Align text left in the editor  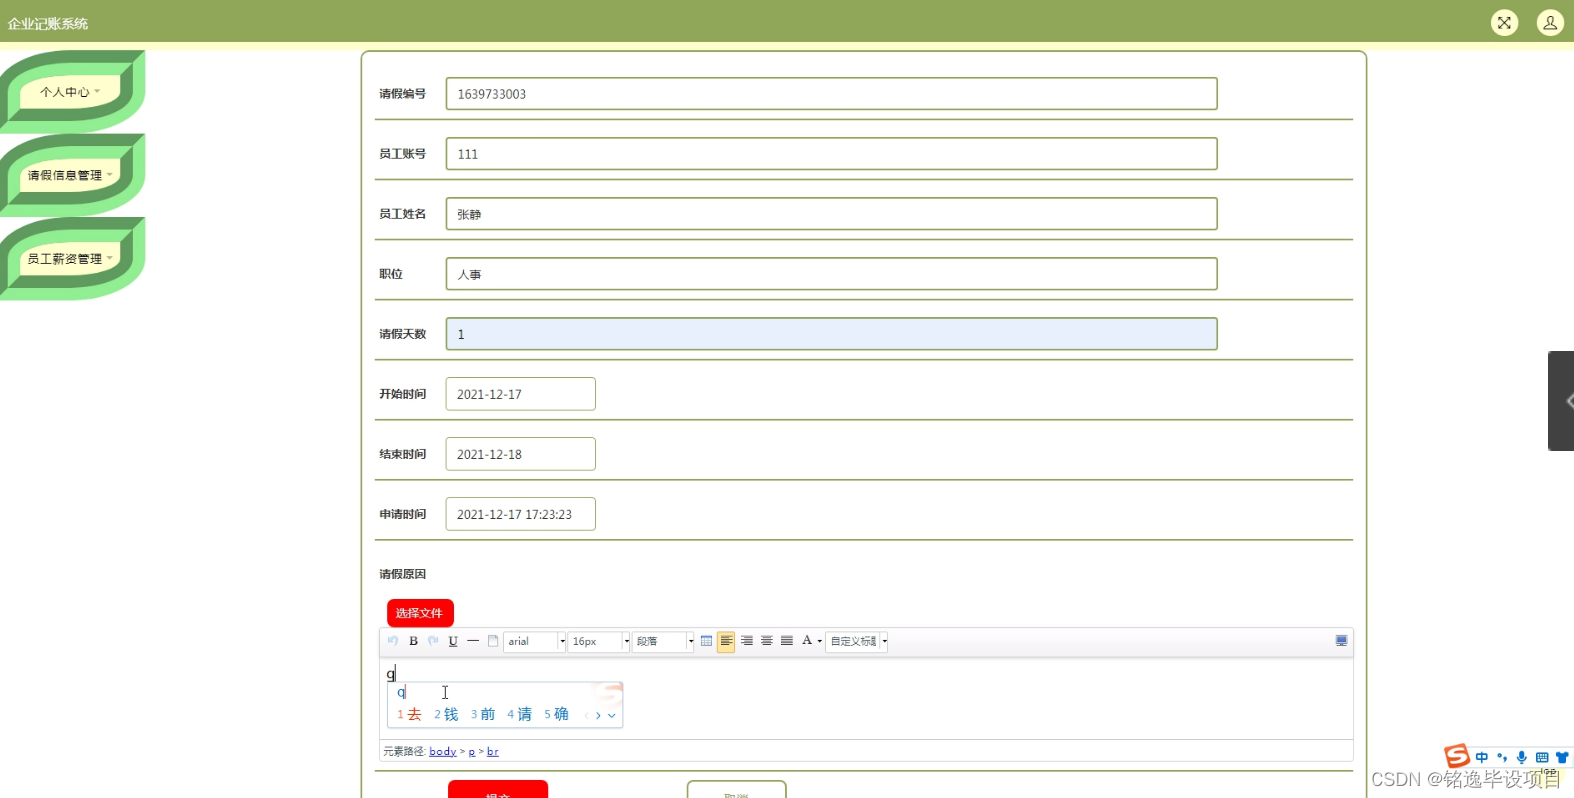click(x=726, y=641)
